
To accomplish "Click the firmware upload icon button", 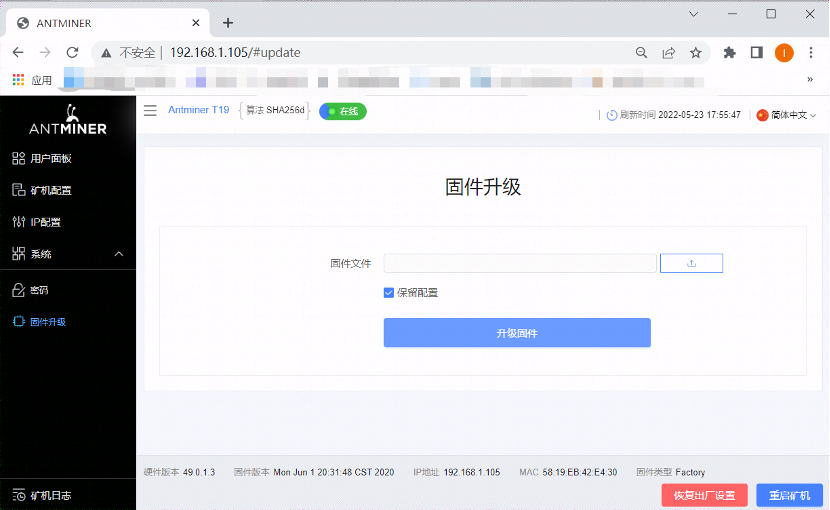I will (x=691, y=263).
